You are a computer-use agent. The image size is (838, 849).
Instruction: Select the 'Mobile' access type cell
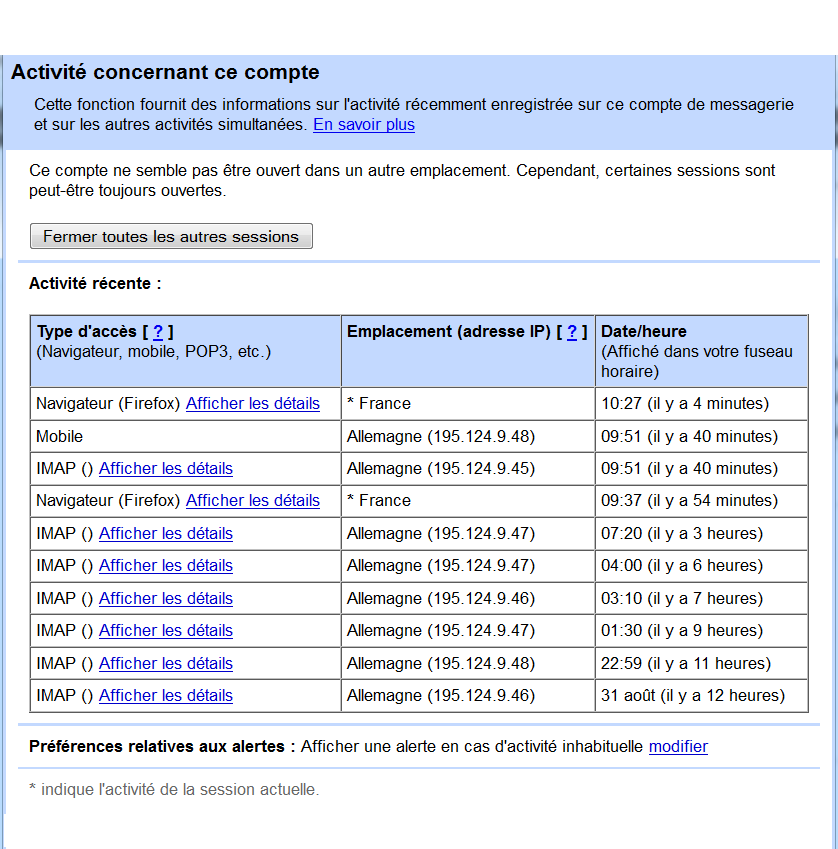(x=186, y=436)
